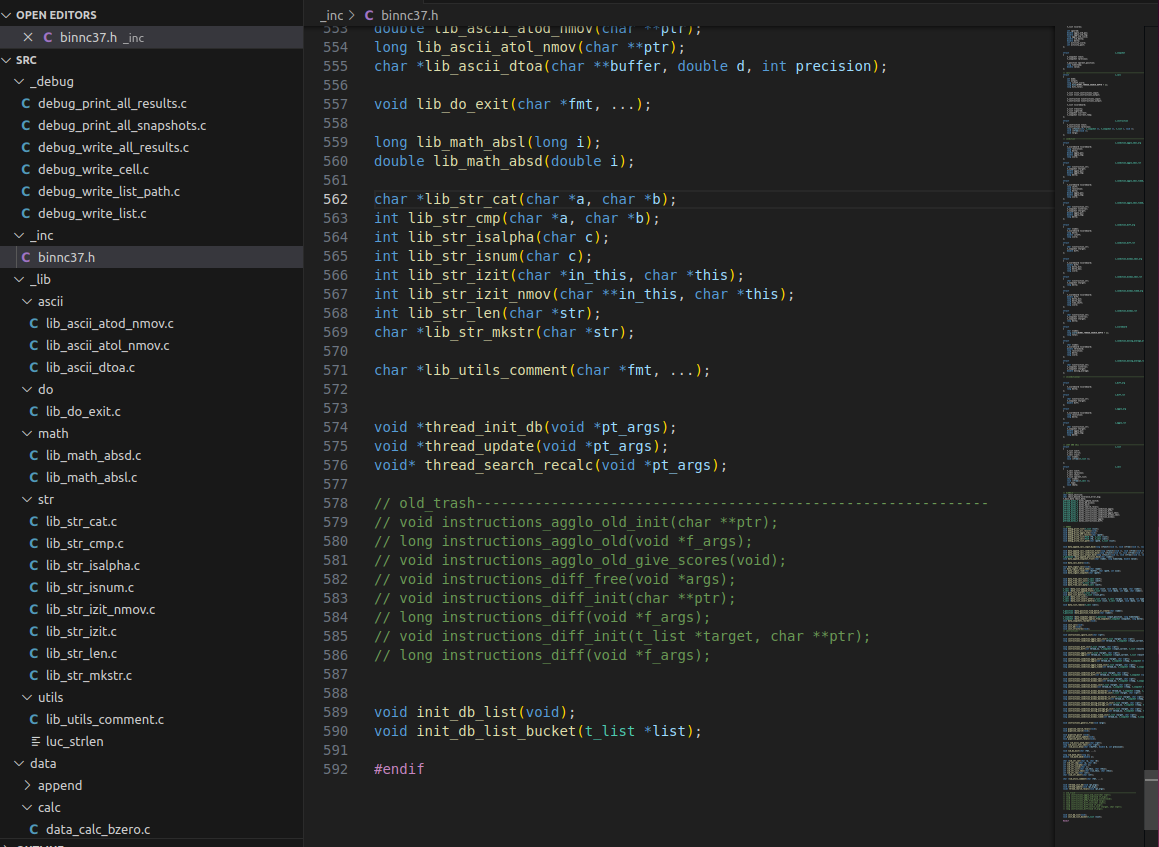Collapse the ascii folder
Viewport: 1159px width, 847px height.
(27, 302)
